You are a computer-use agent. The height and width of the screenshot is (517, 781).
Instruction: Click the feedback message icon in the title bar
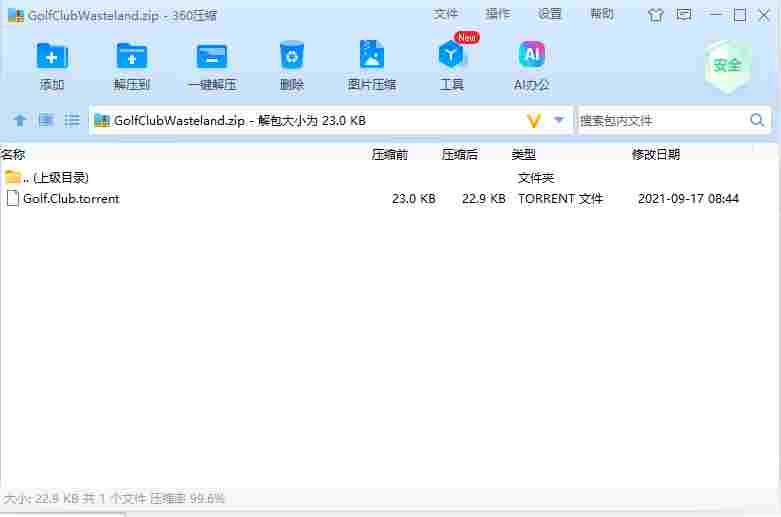pyautogui.click(x=684, y=15)
